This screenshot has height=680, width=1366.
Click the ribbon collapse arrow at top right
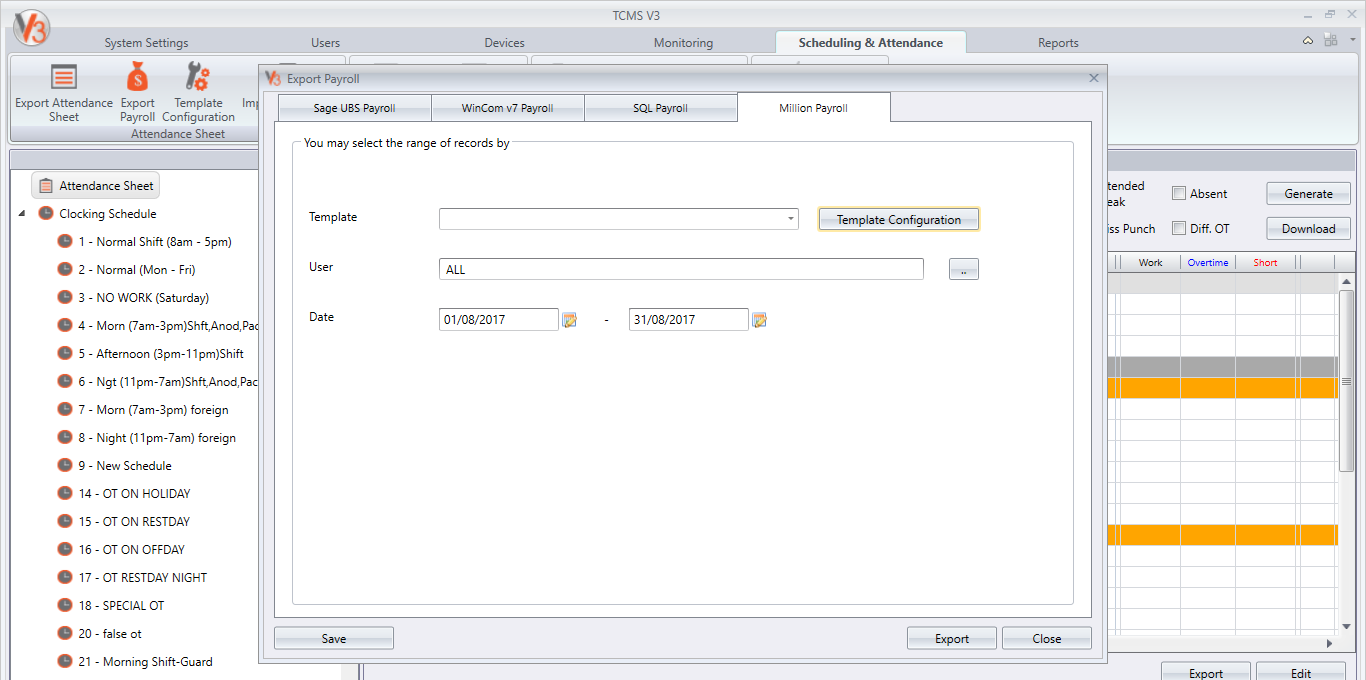tap(1308, 40)
